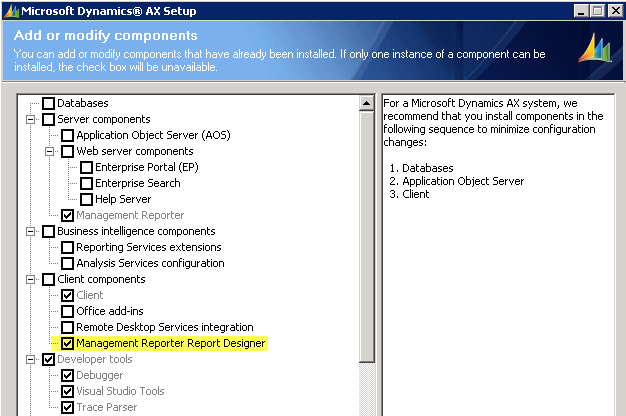Check the Help Server checkbox
The width and height of the screenshot is (626, 416).
pos(87,199)
